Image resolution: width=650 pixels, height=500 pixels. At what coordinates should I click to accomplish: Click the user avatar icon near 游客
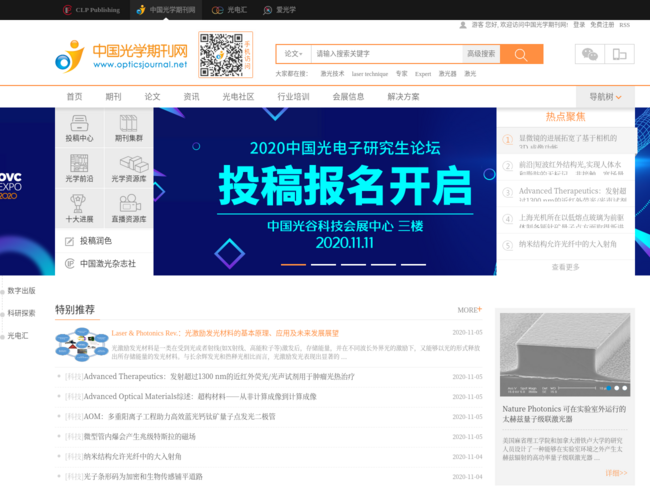tap(463, 25)
